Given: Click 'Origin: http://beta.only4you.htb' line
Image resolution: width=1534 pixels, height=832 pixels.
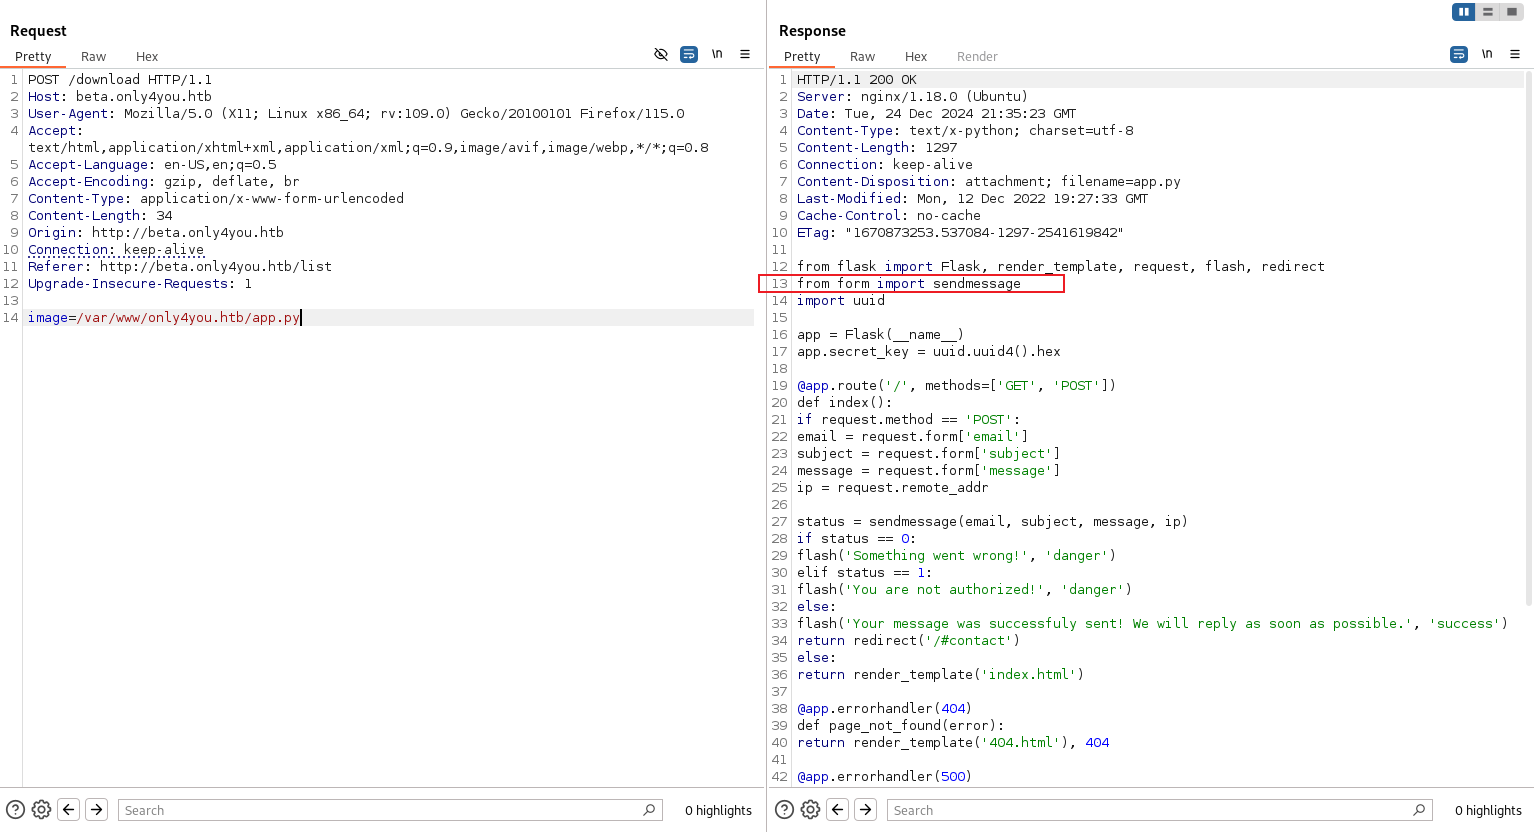Looking at the screenshot, I should 156,232.
